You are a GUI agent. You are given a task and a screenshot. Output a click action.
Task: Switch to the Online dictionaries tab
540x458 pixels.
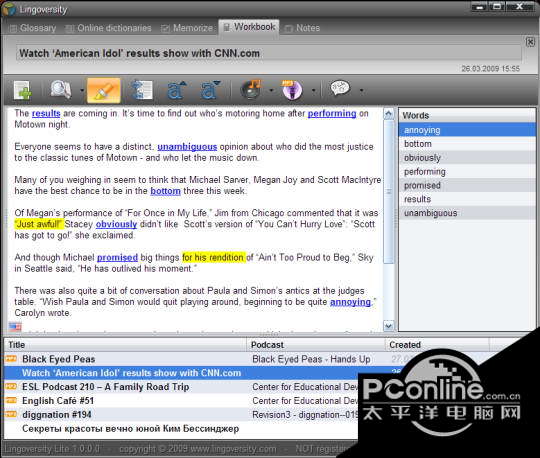108,28
